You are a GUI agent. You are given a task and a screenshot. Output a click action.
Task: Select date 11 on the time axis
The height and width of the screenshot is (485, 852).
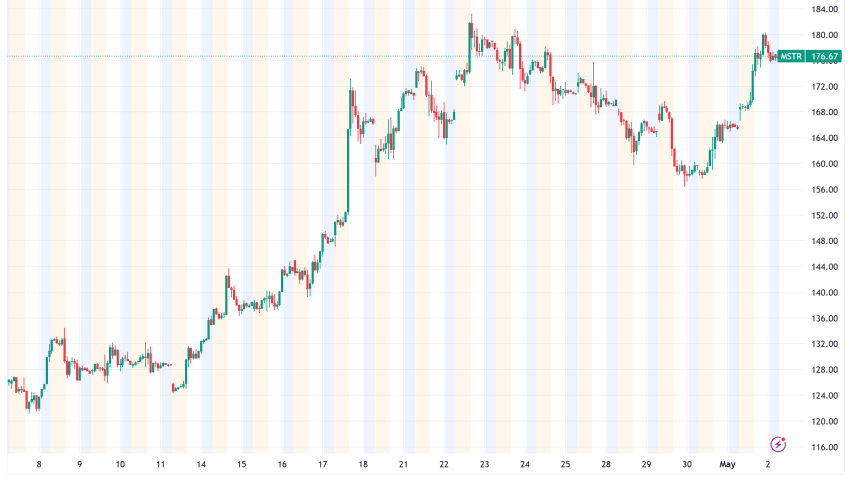click(160, 464)
